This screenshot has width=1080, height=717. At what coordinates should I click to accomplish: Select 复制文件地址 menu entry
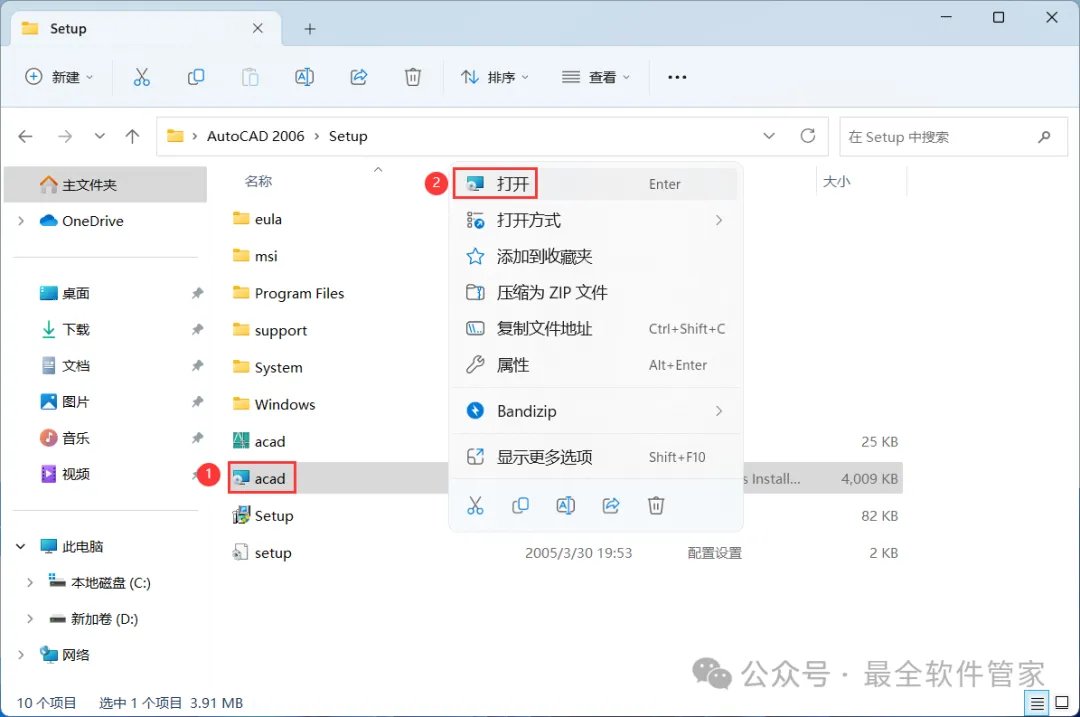click(596, 329)
